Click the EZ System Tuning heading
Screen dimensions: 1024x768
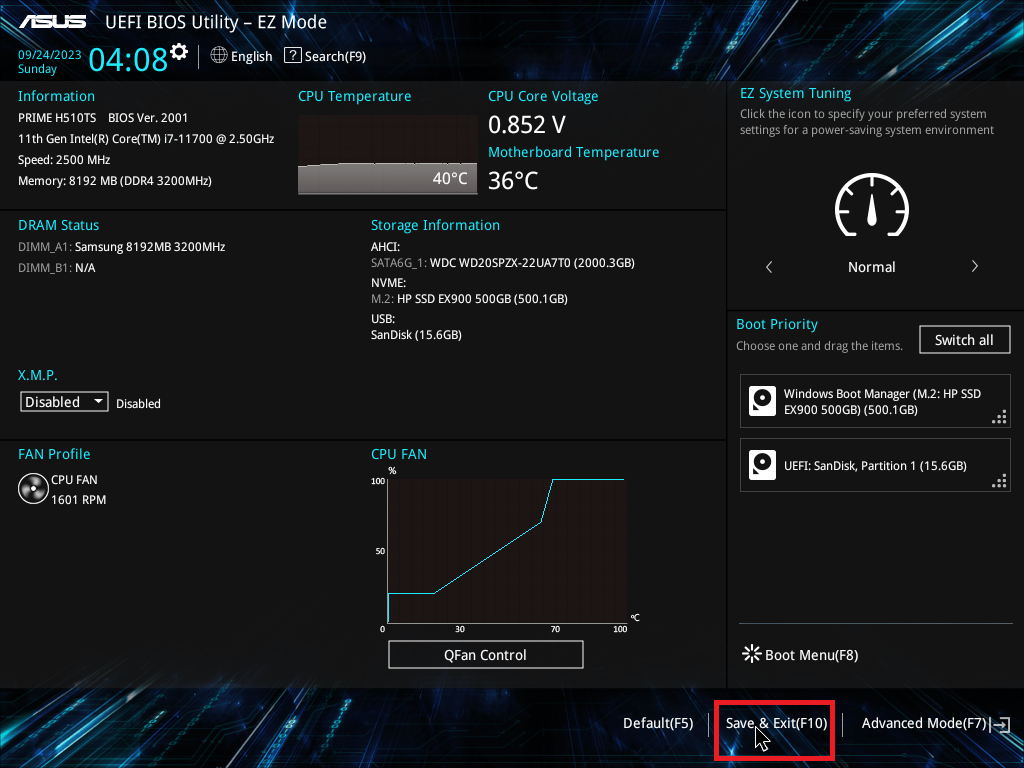(x=795, y=93)
